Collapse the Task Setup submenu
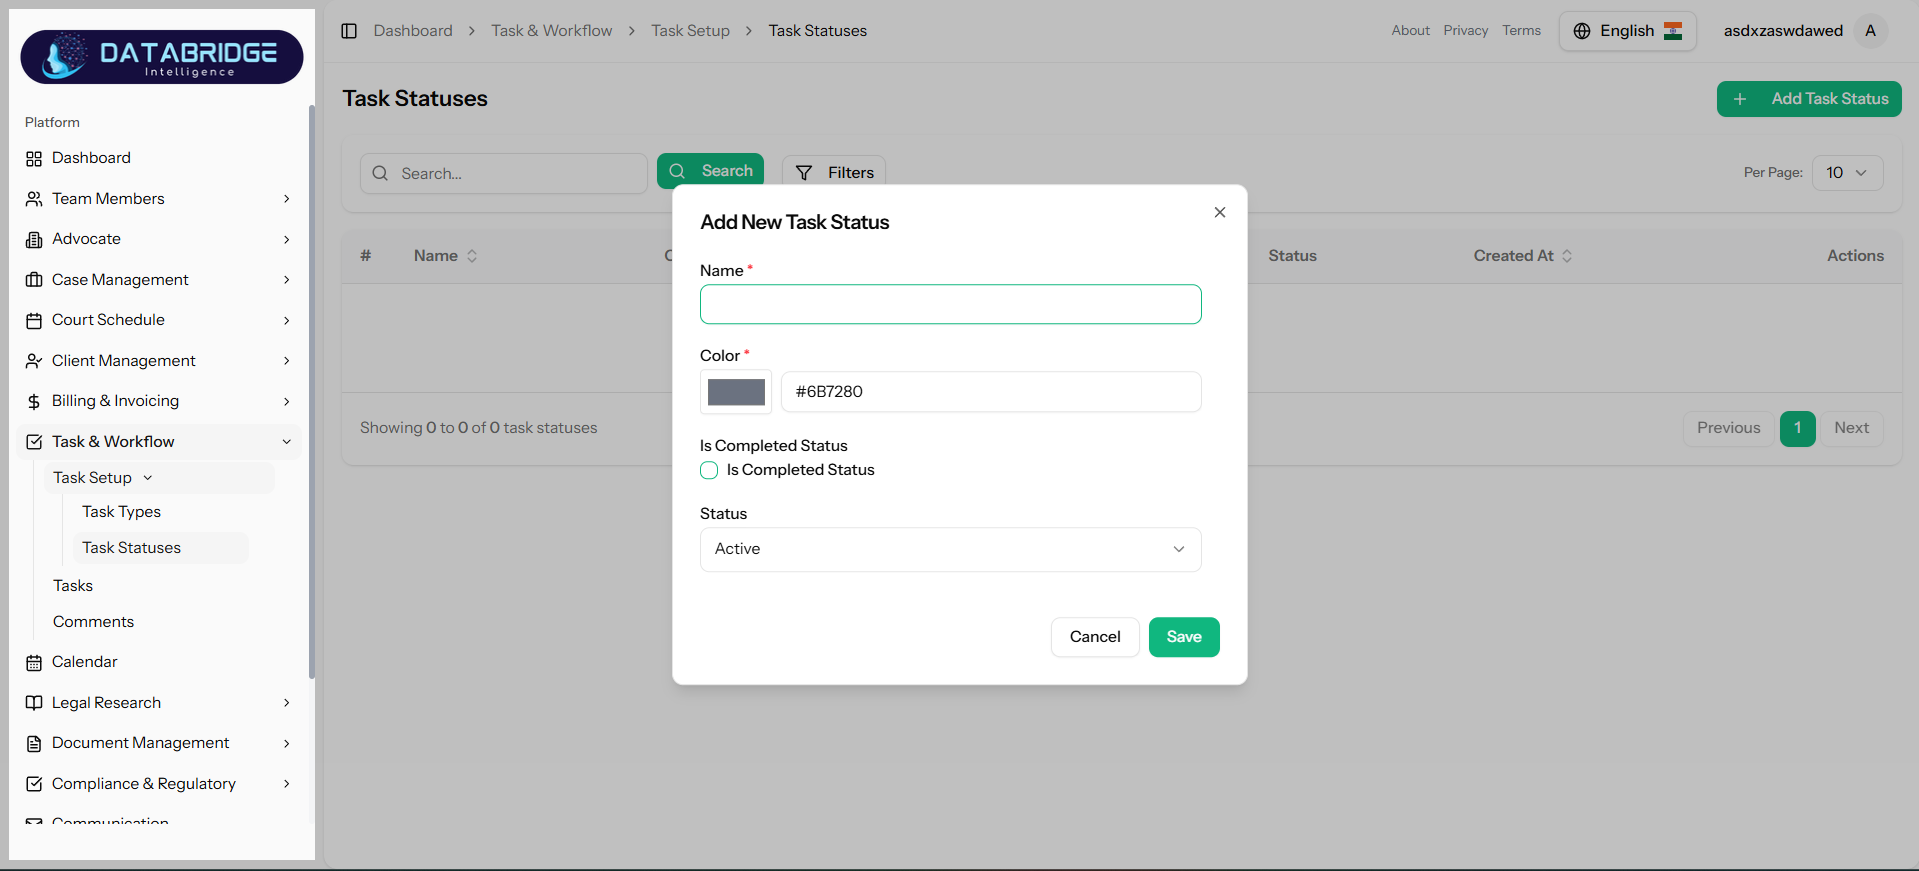 [148, 478]
